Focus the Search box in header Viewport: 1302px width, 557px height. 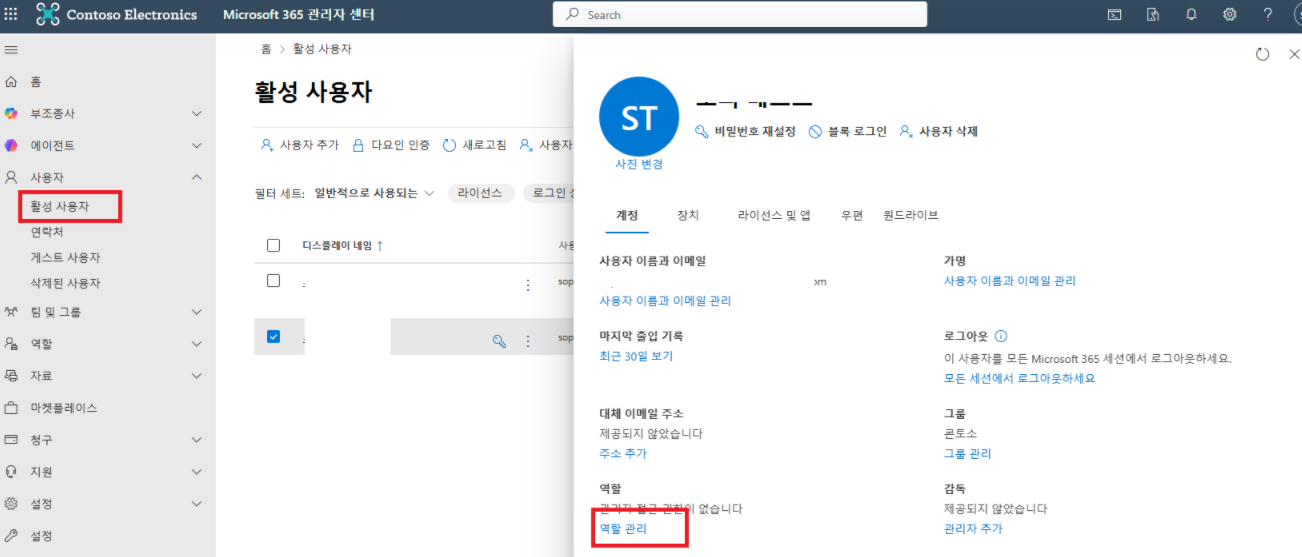pos(740,15)
